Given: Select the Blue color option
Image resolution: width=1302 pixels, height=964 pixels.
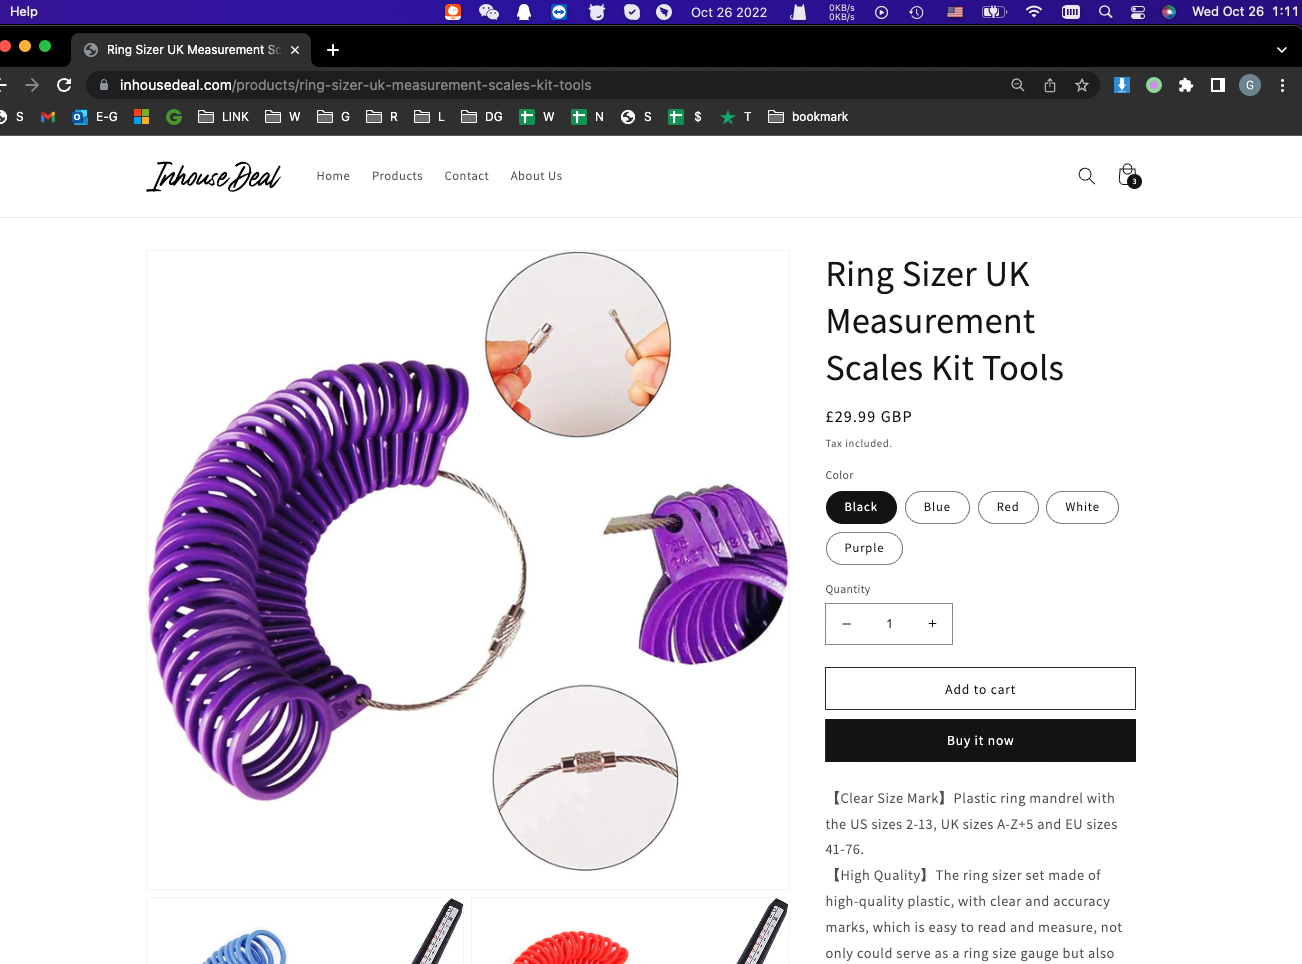Looking at the screenshot, I should [x=937, y=507].
